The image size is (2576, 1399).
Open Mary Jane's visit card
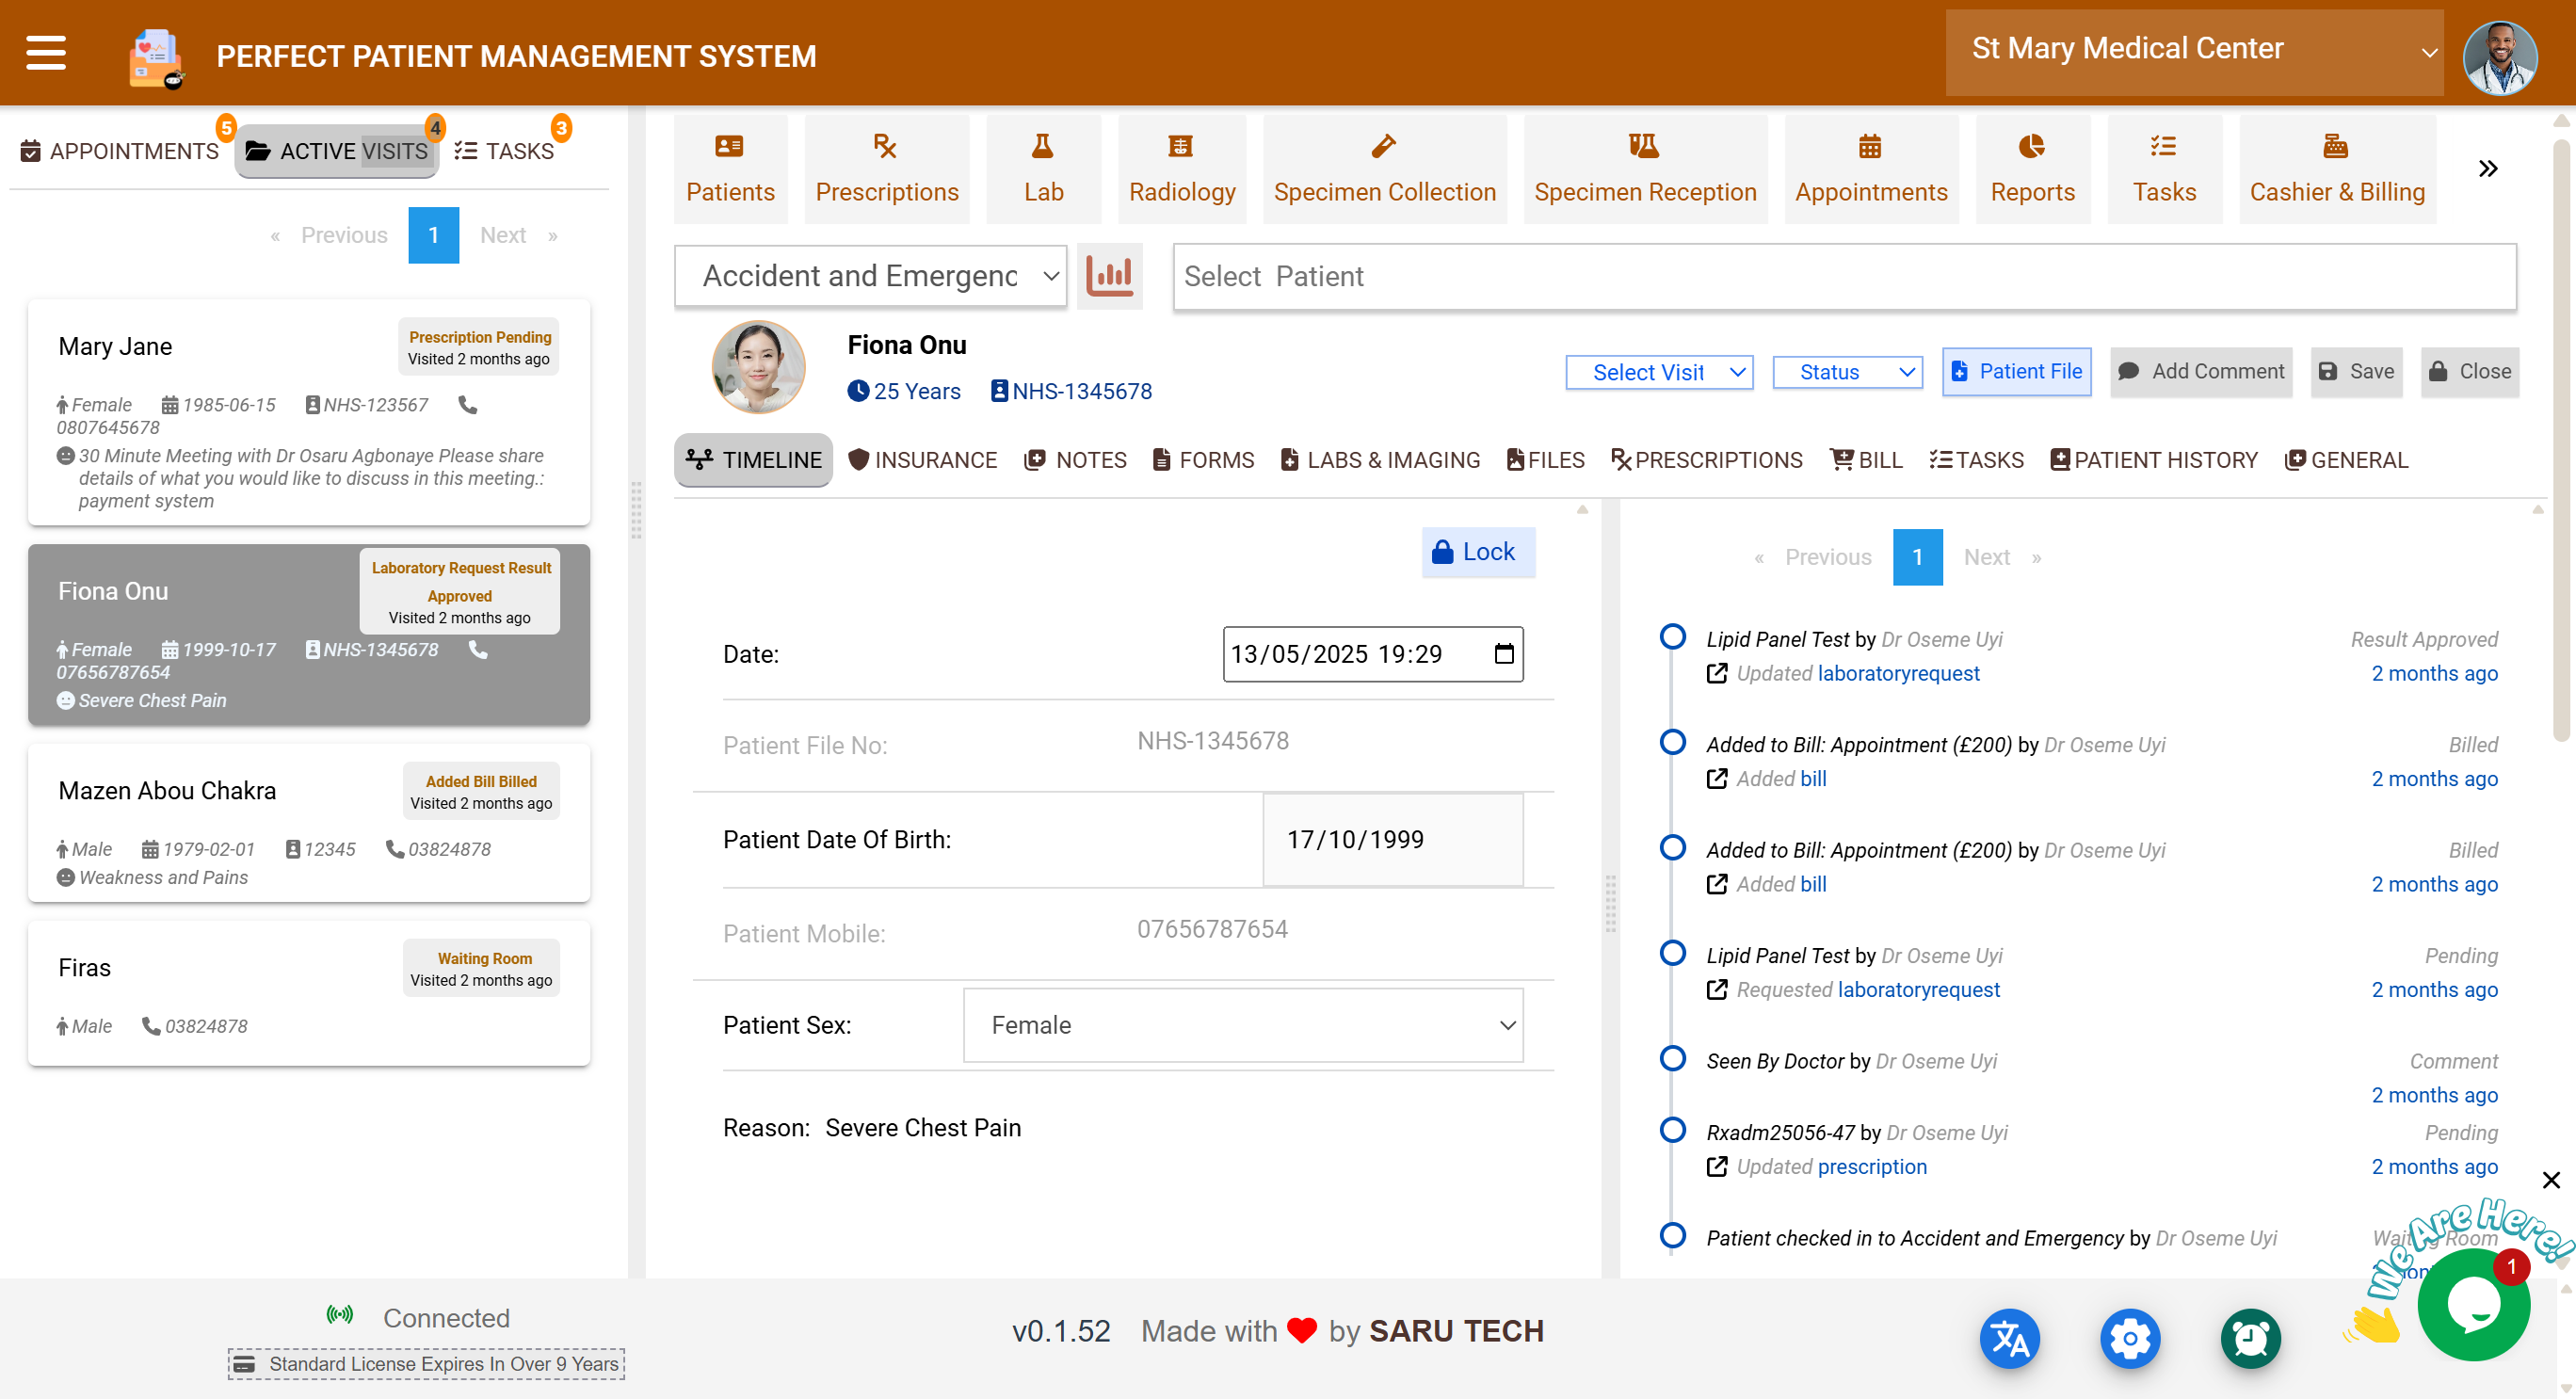[x=309, y=413]
